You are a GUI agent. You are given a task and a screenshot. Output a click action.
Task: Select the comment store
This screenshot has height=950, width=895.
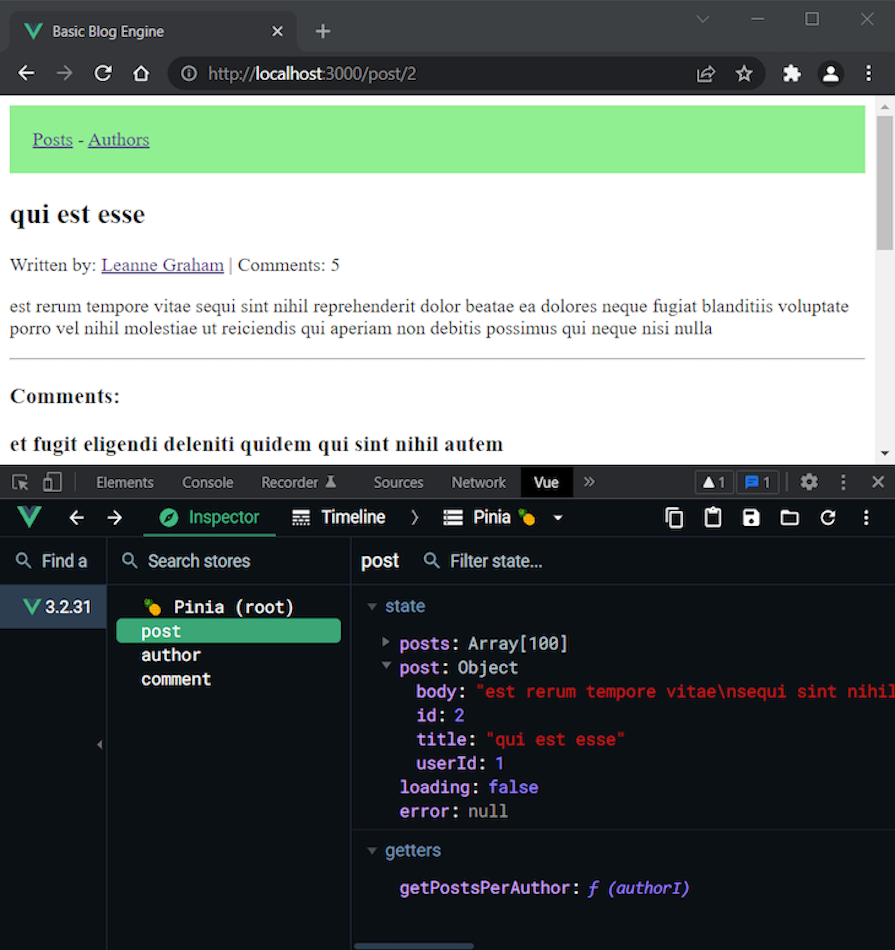pyautogui.click(x=176, y=679)
